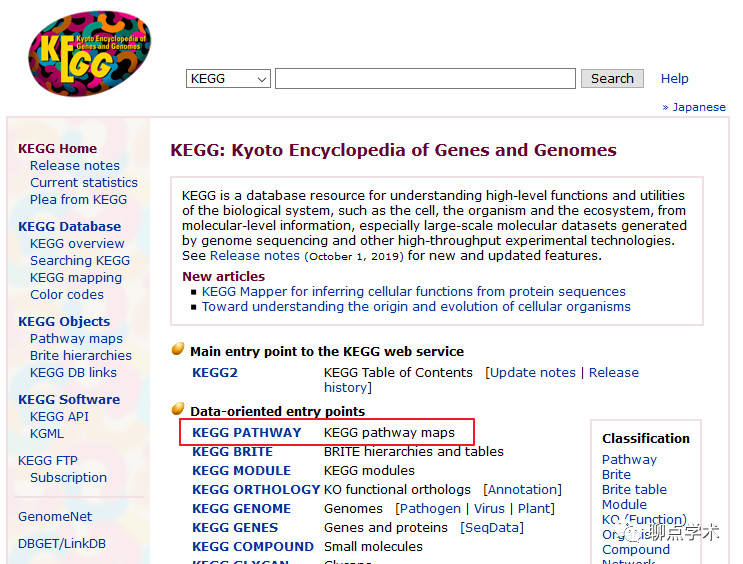Open Pathway maps in sidebar

[x=76, y=338]
